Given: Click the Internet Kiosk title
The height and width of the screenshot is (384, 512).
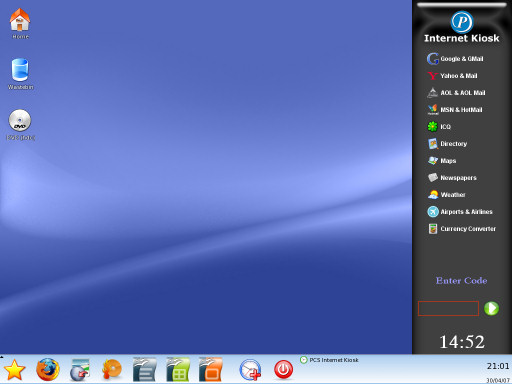Looking at the screenshot, I should 462,38.
